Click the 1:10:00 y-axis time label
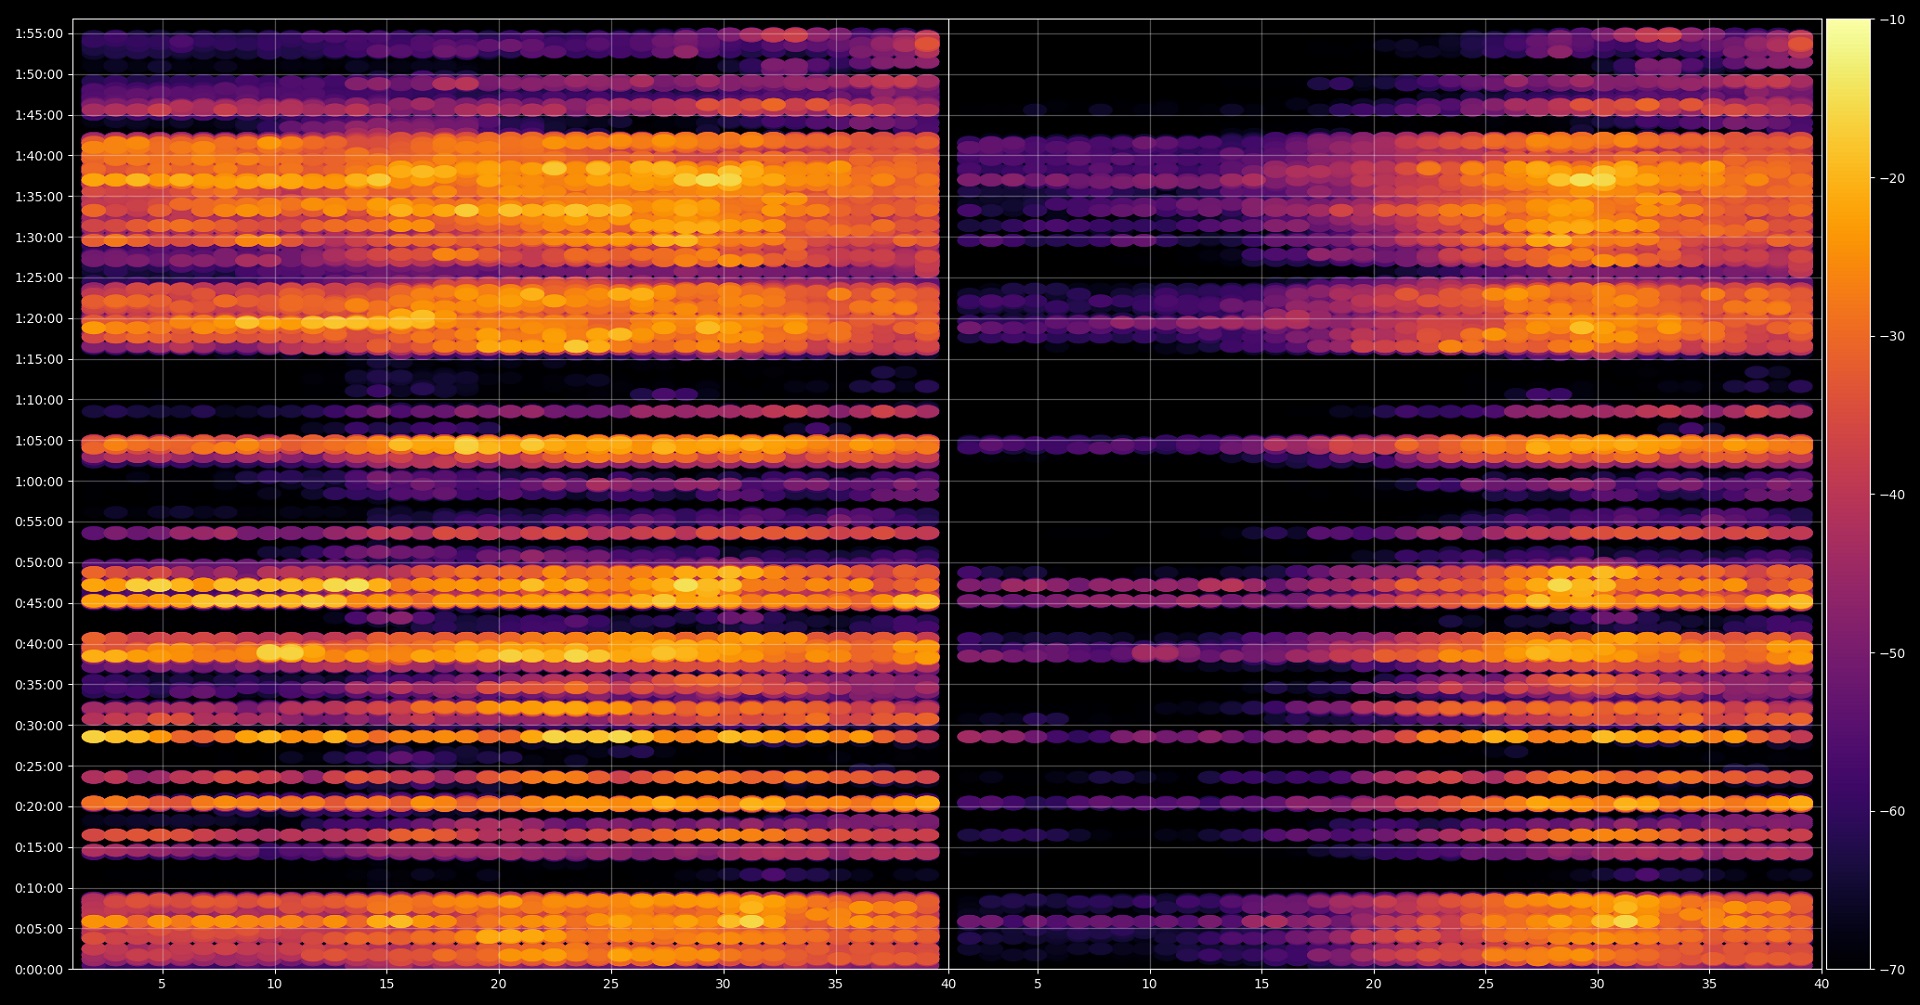This screenshot has width=1920, height=1005. 39,400
